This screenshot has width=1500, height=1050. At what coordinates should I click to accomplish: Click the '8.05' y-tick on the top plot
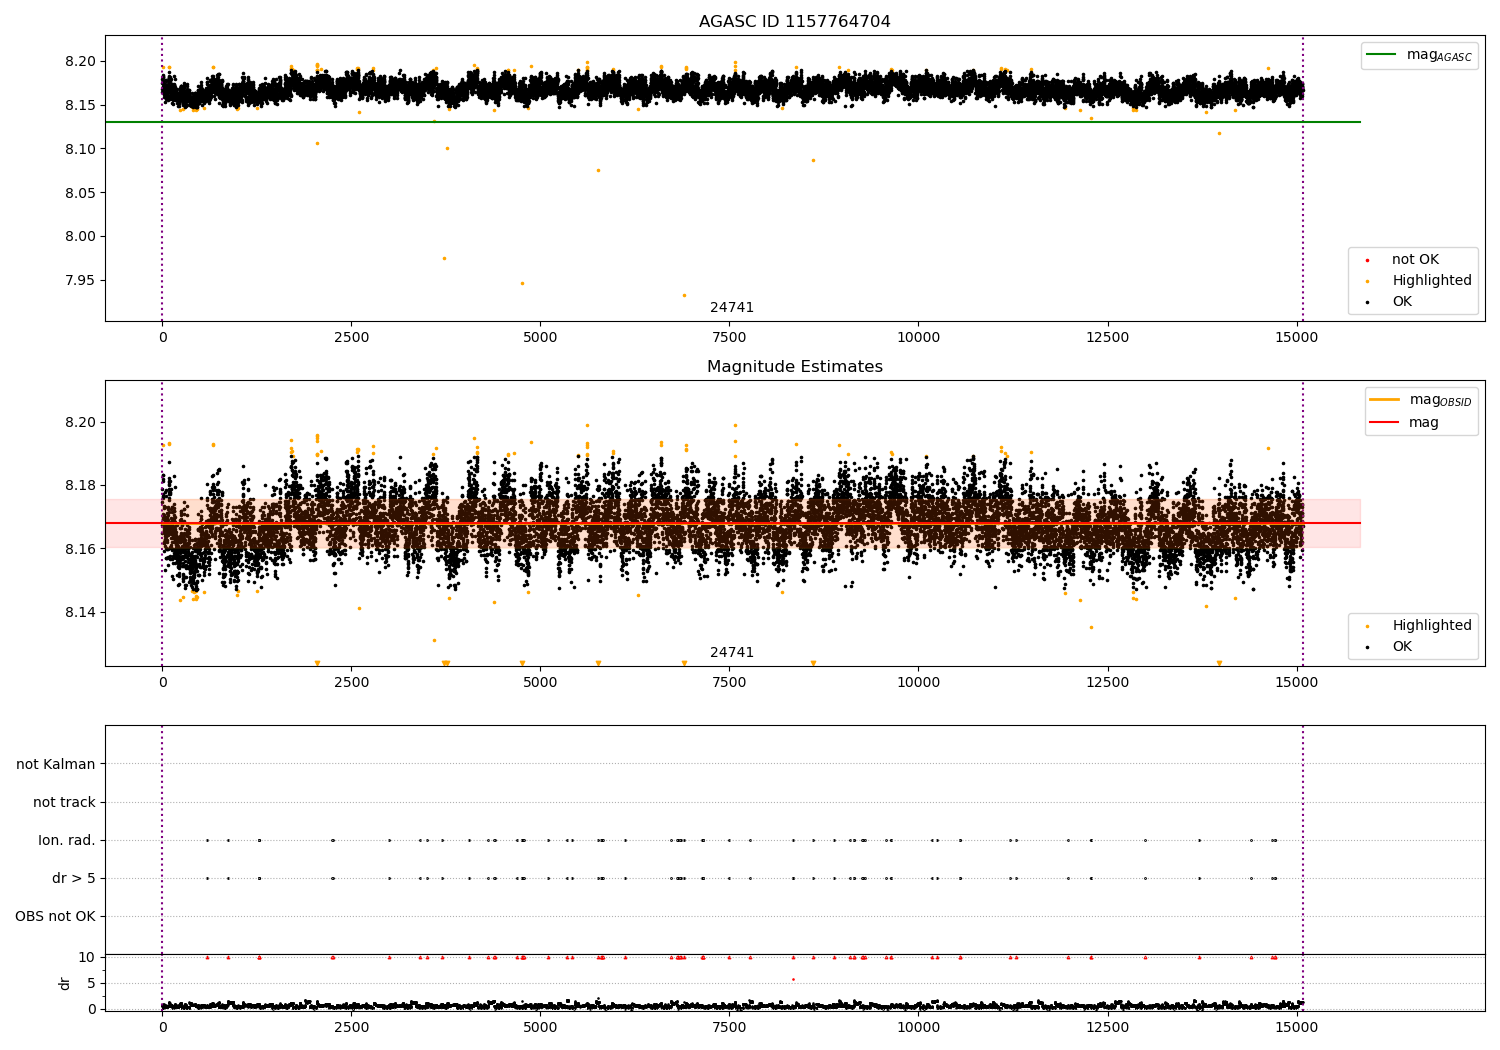82,193
